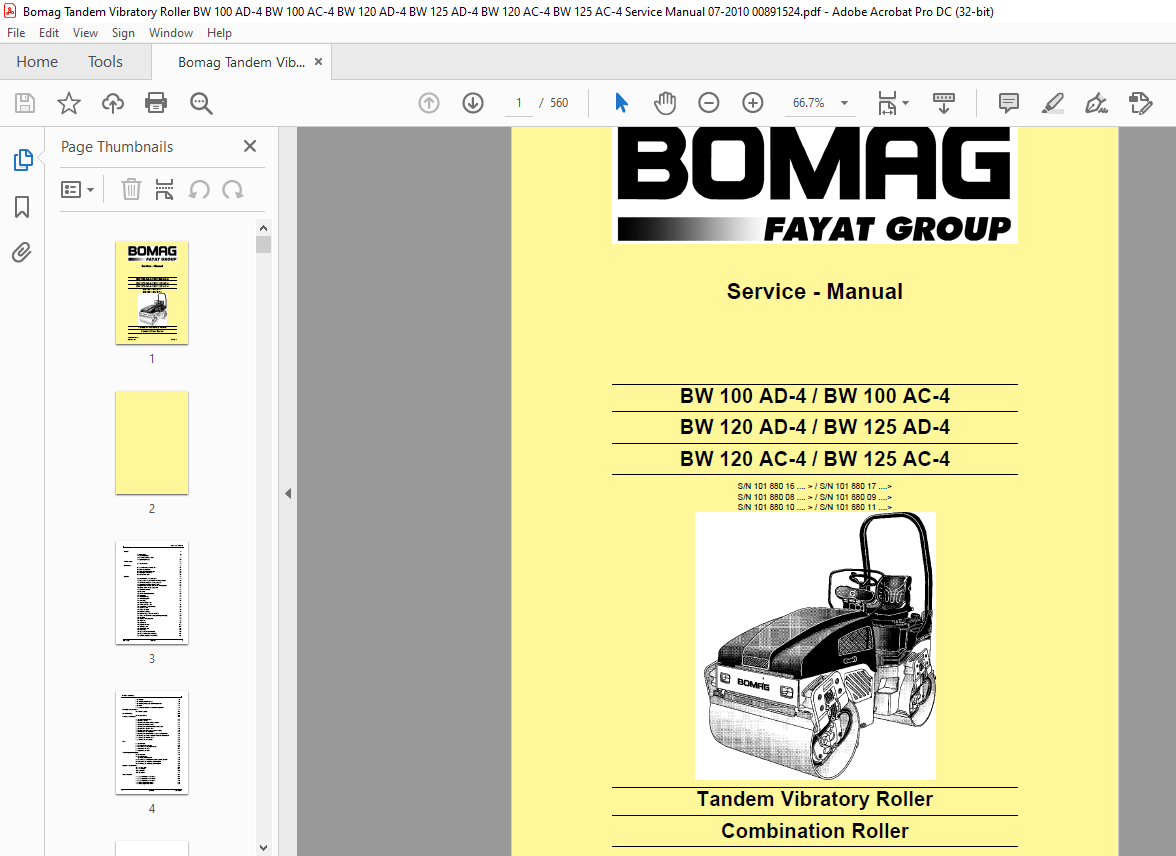Viewport: 1176px width, 856px height.
Task: Collapse the navigation pane with arrow
Action: (x=288, y=494)
